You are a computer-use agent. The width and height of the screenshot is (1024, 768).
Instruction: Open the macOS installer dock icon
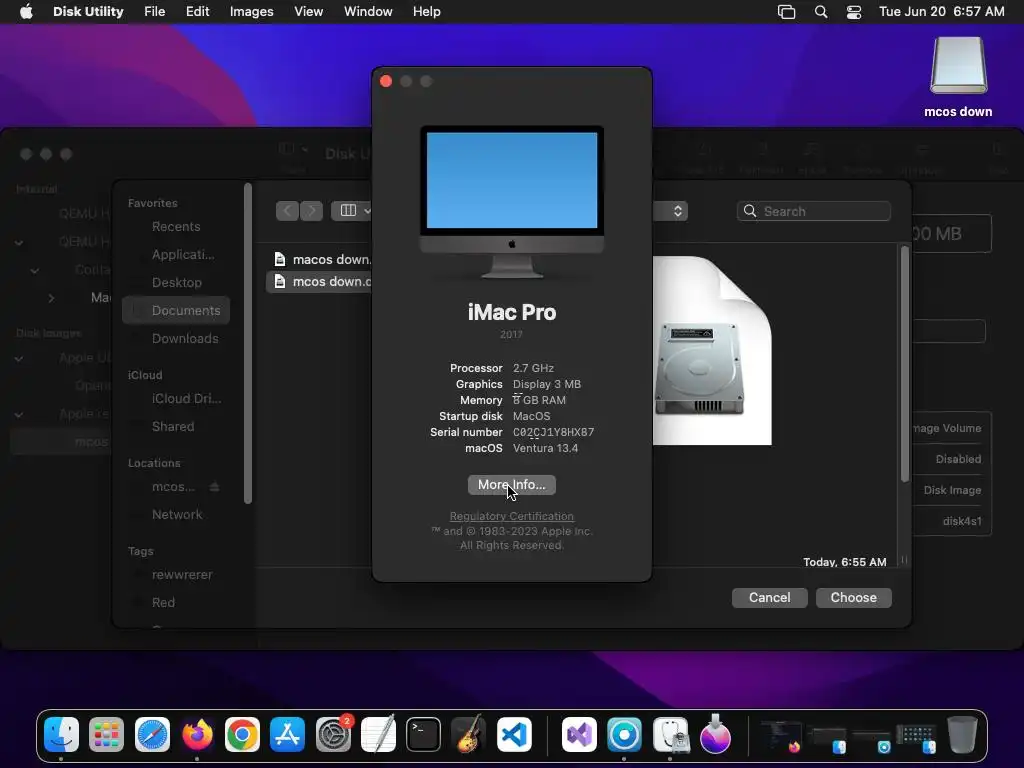tap(715, 735)
